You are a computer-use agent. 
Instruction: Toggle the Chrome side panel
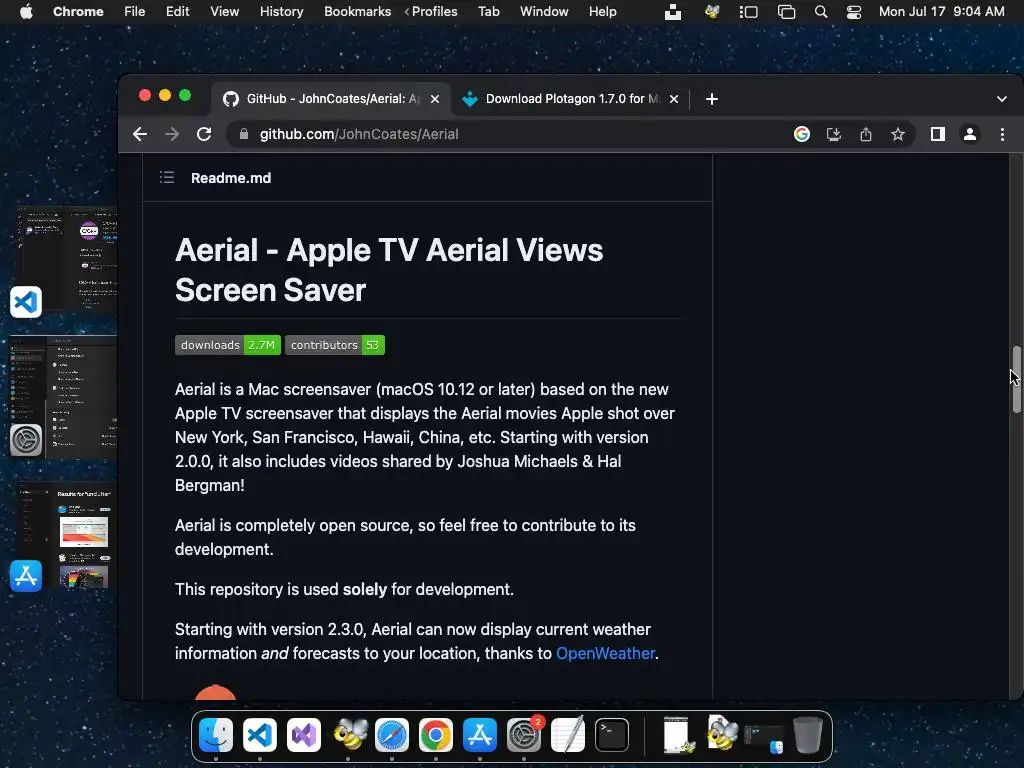(x=938, y=134)
